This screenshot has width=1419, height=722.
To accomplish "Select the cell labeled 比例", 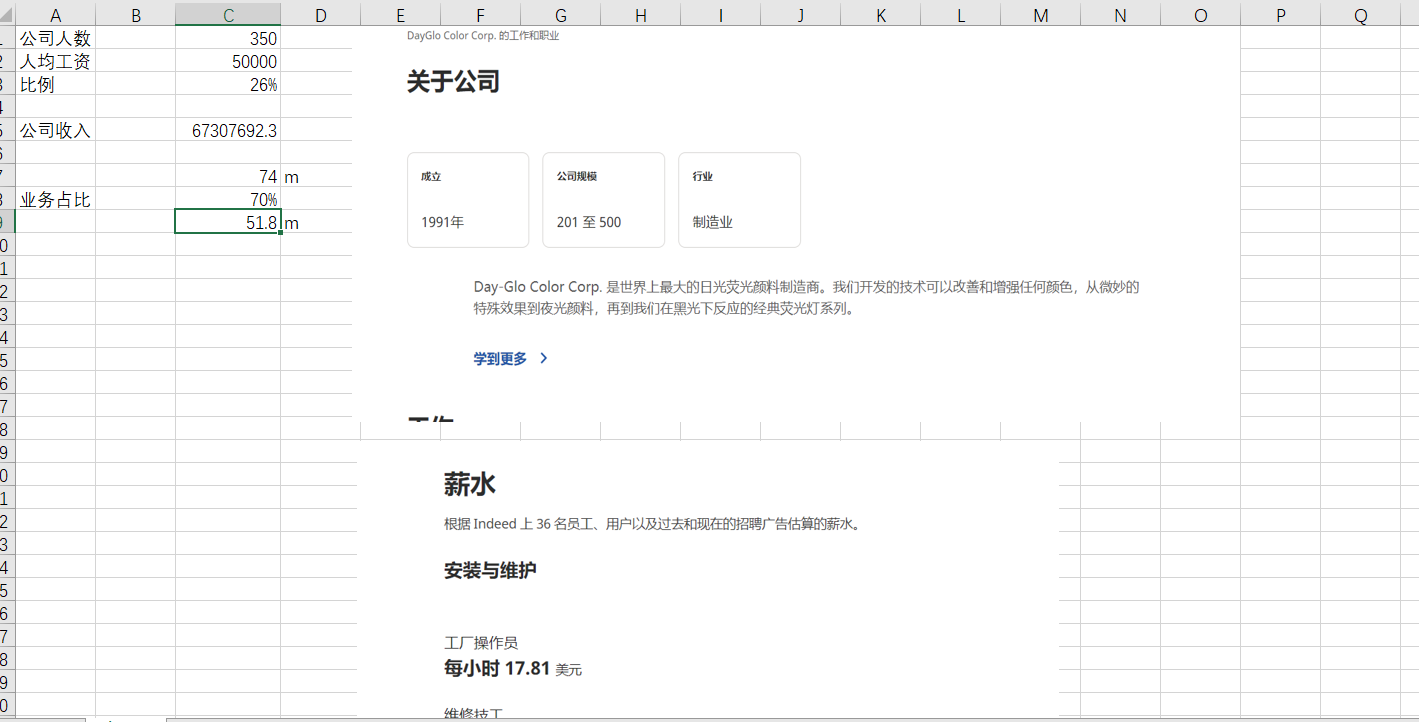I will [x=55, y=84].
